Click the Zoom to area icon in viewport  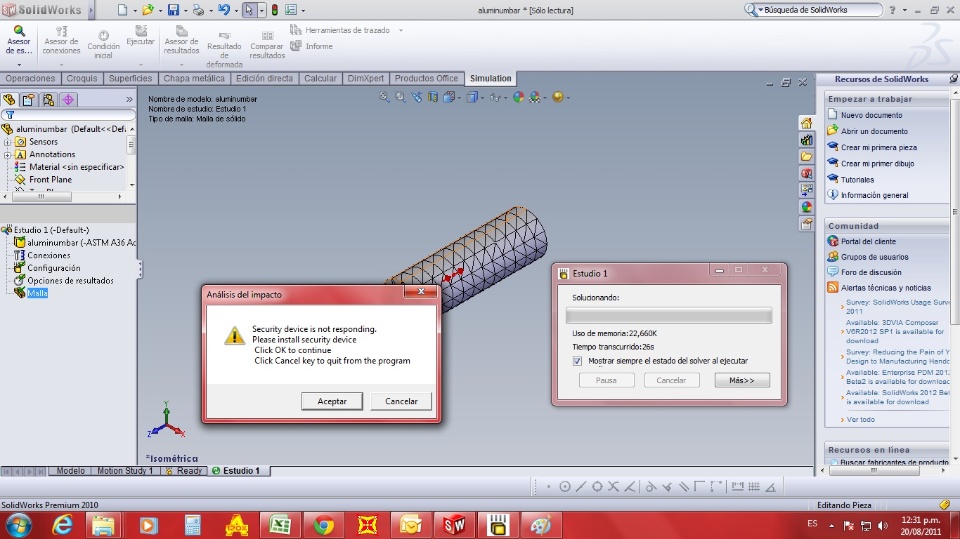coord(400,97)
